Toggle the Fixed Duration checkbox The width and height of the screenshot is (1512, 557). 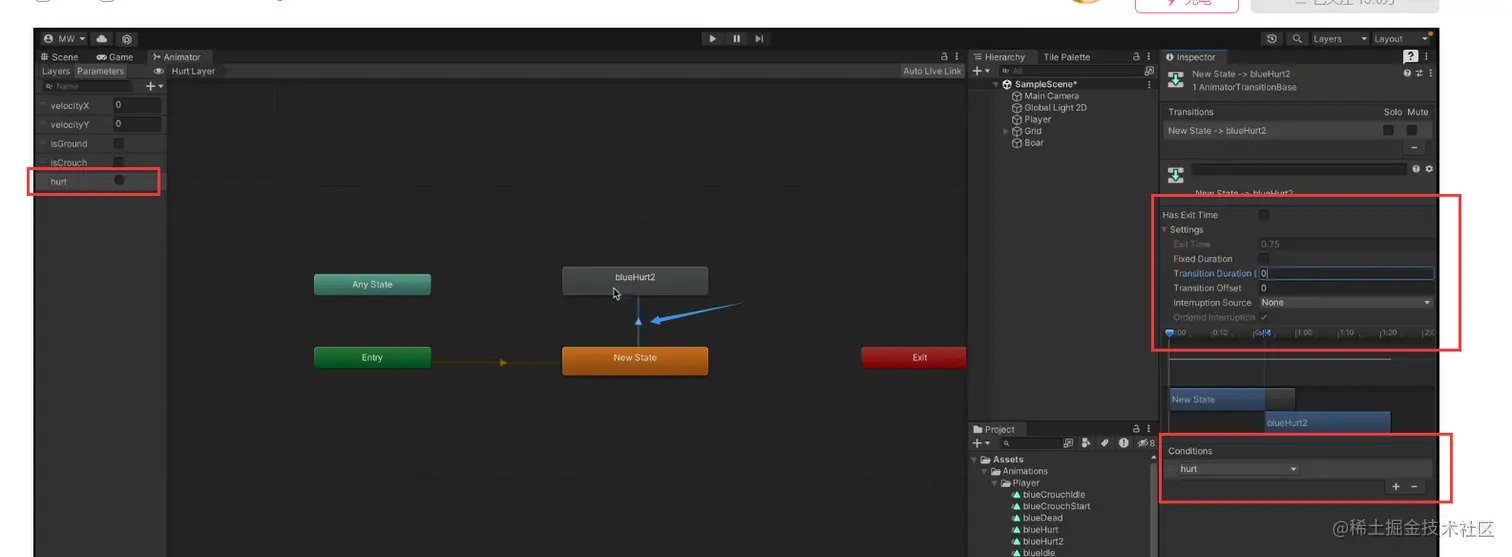[1264, 259]
